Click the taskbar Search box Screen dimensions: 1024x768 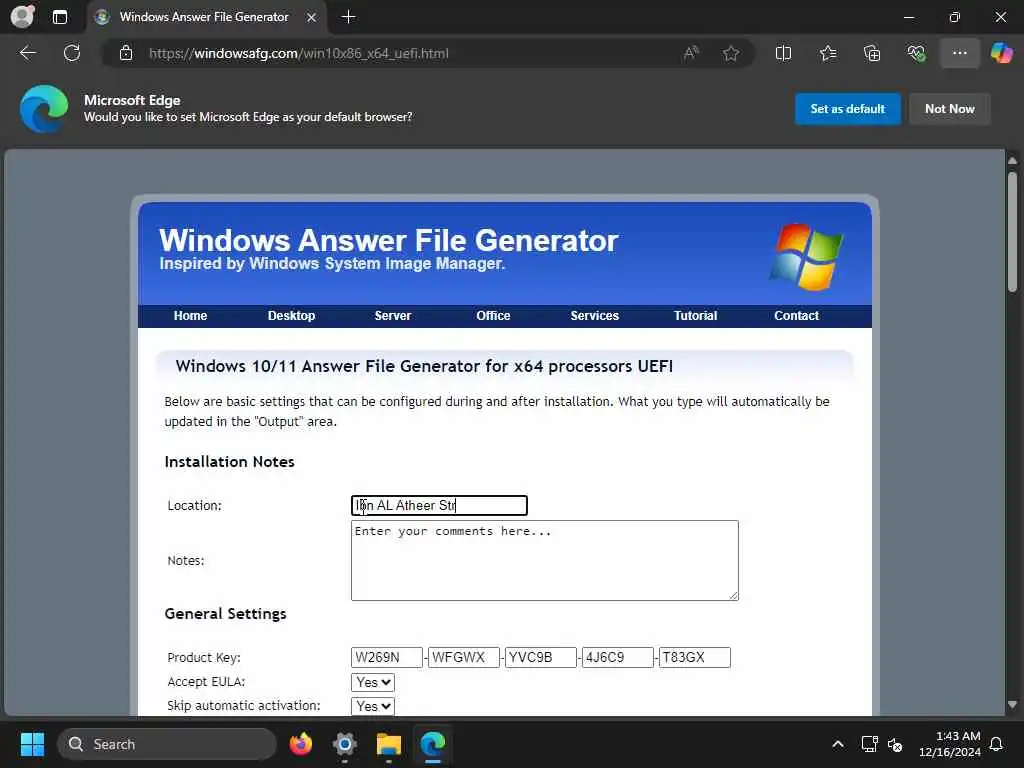tap(167, 744)
